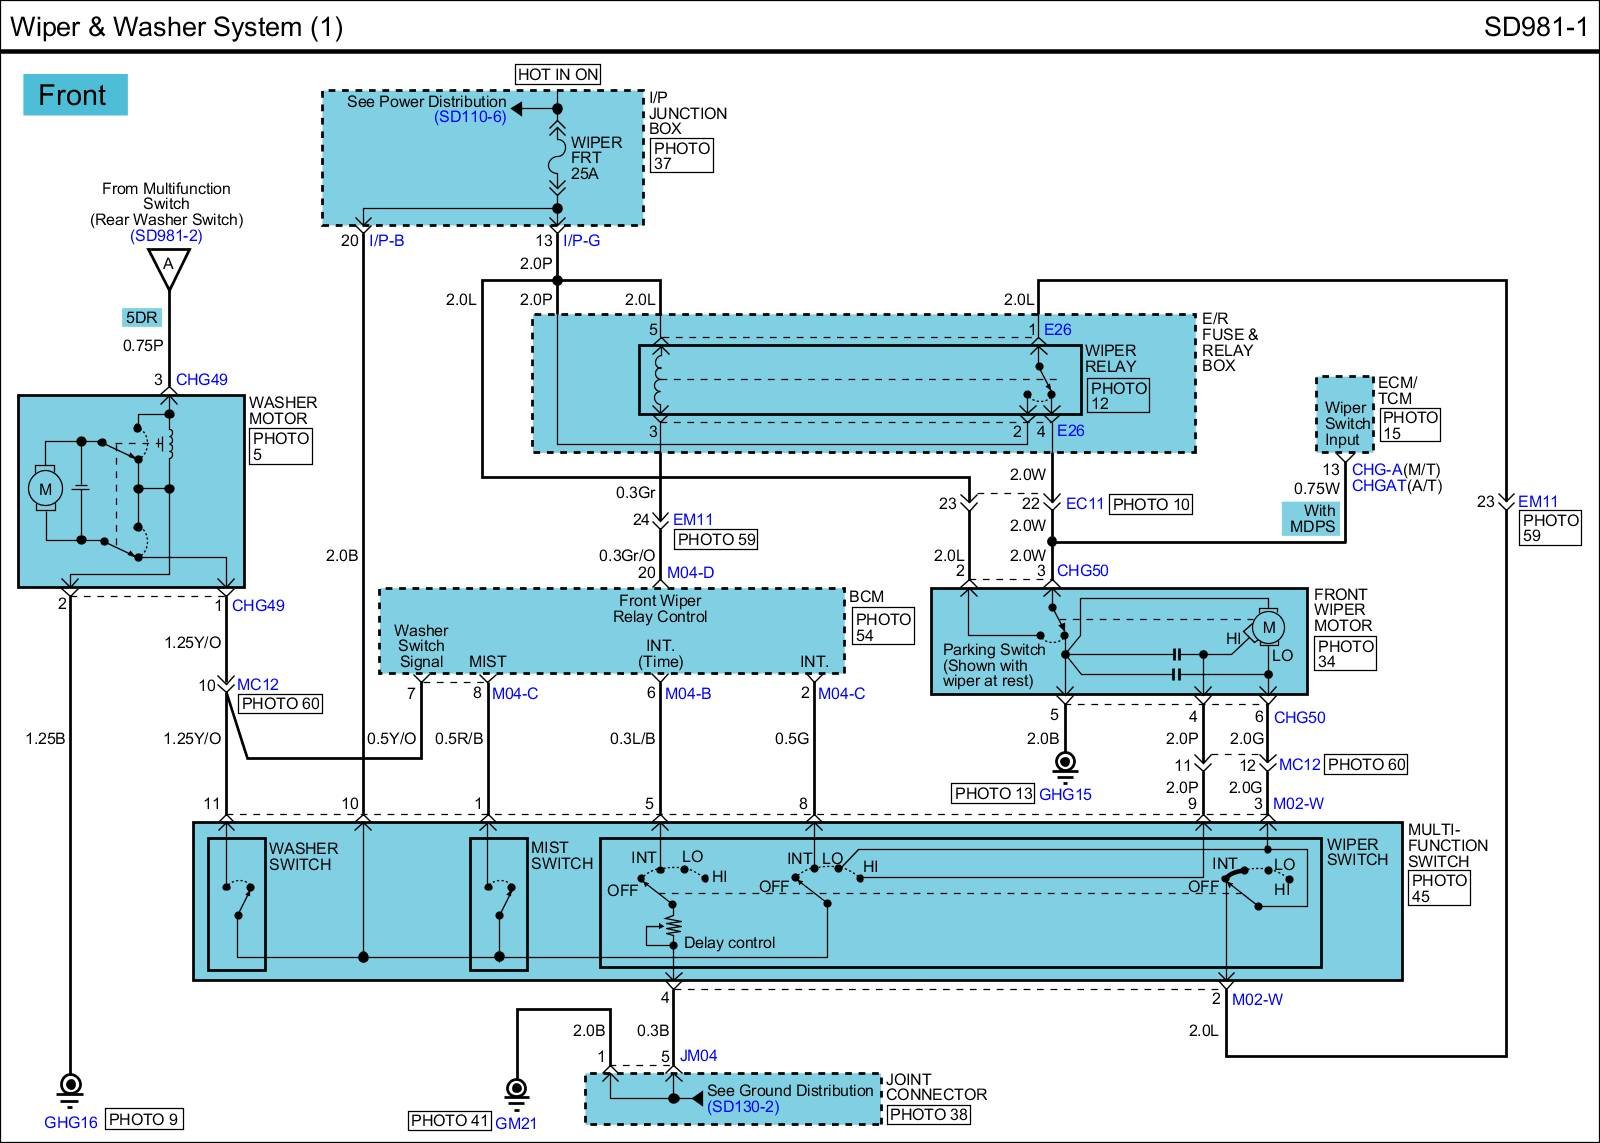The height and width of the screenshot is (1143, 1600).
Task: Click the HOT IN ON box
Action: pos(558,74)
